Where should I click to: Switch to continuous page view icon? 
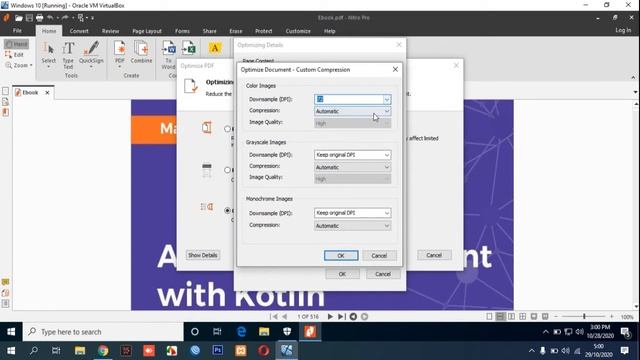click(x=500, y=316)
